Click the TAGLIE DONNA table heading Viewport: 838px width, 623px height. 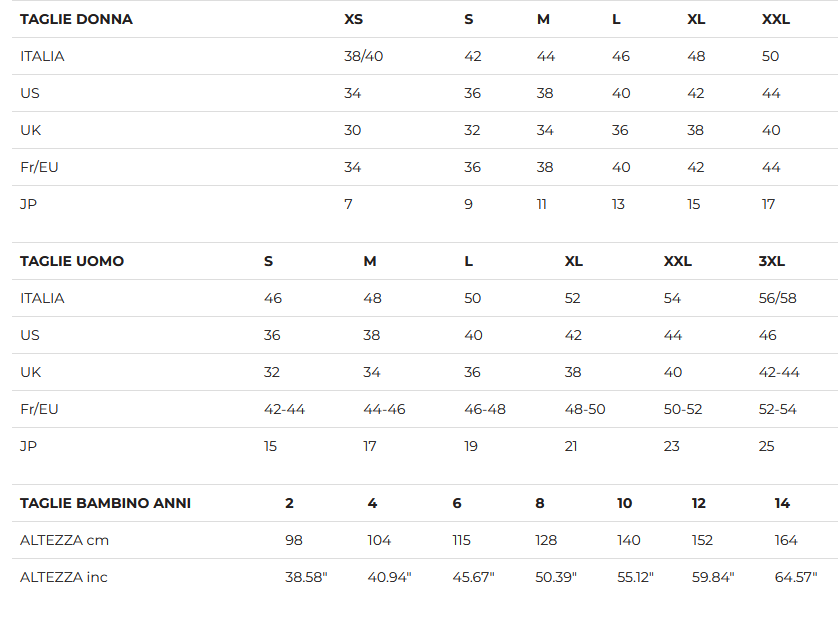(x=76, y=19)
